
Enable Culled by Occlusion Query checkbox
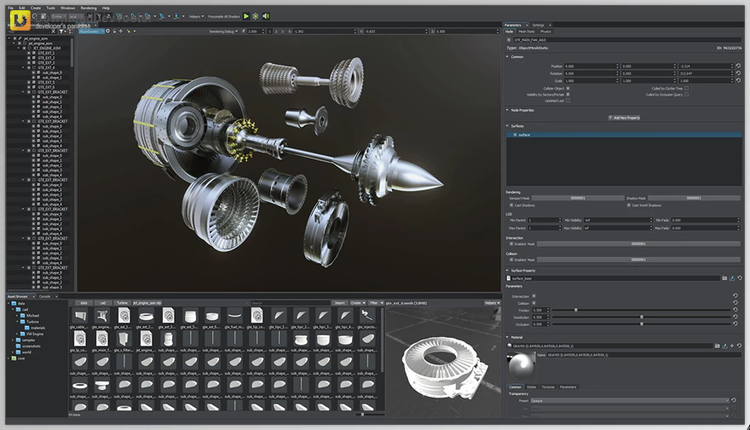point(686,94)
